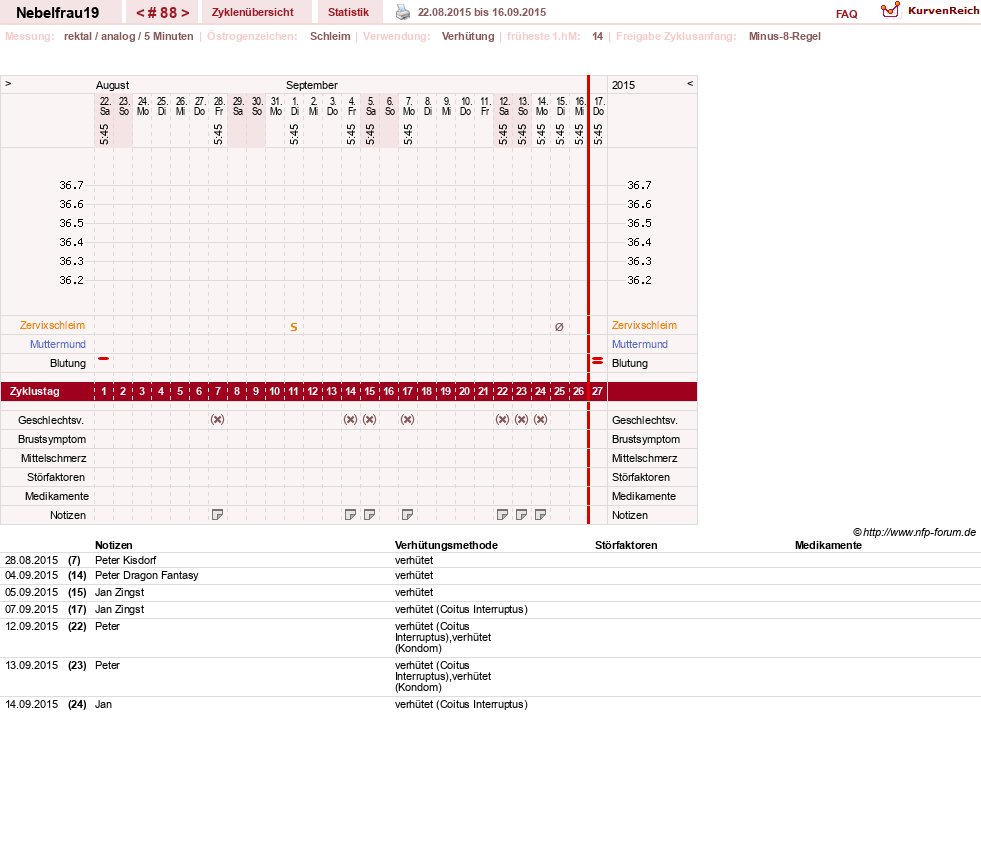Go to previous cycle with < arrow
Screen dimensions: 981x864
pyautogui.click(x=141, y=13)
